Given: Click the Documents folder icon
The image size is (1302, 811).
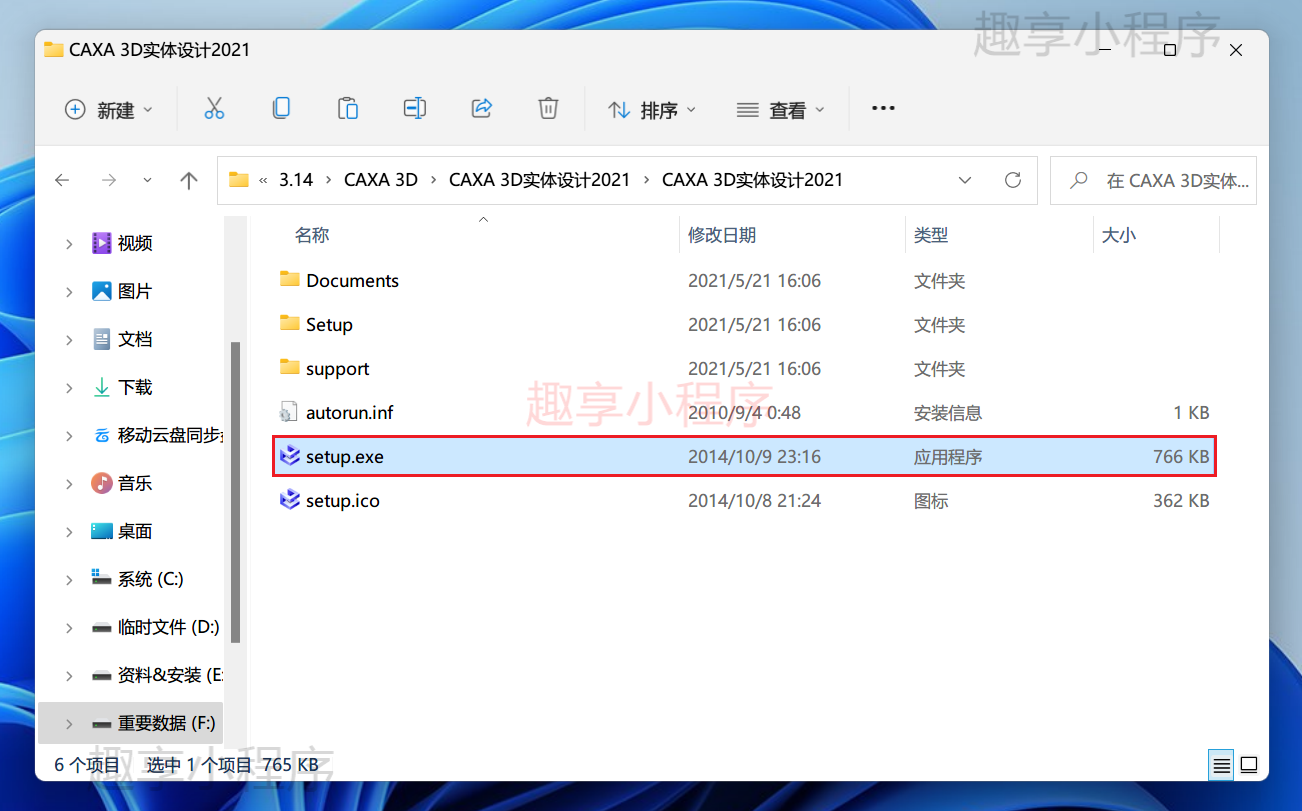Looking at the screenshot, I should [290, 279].
